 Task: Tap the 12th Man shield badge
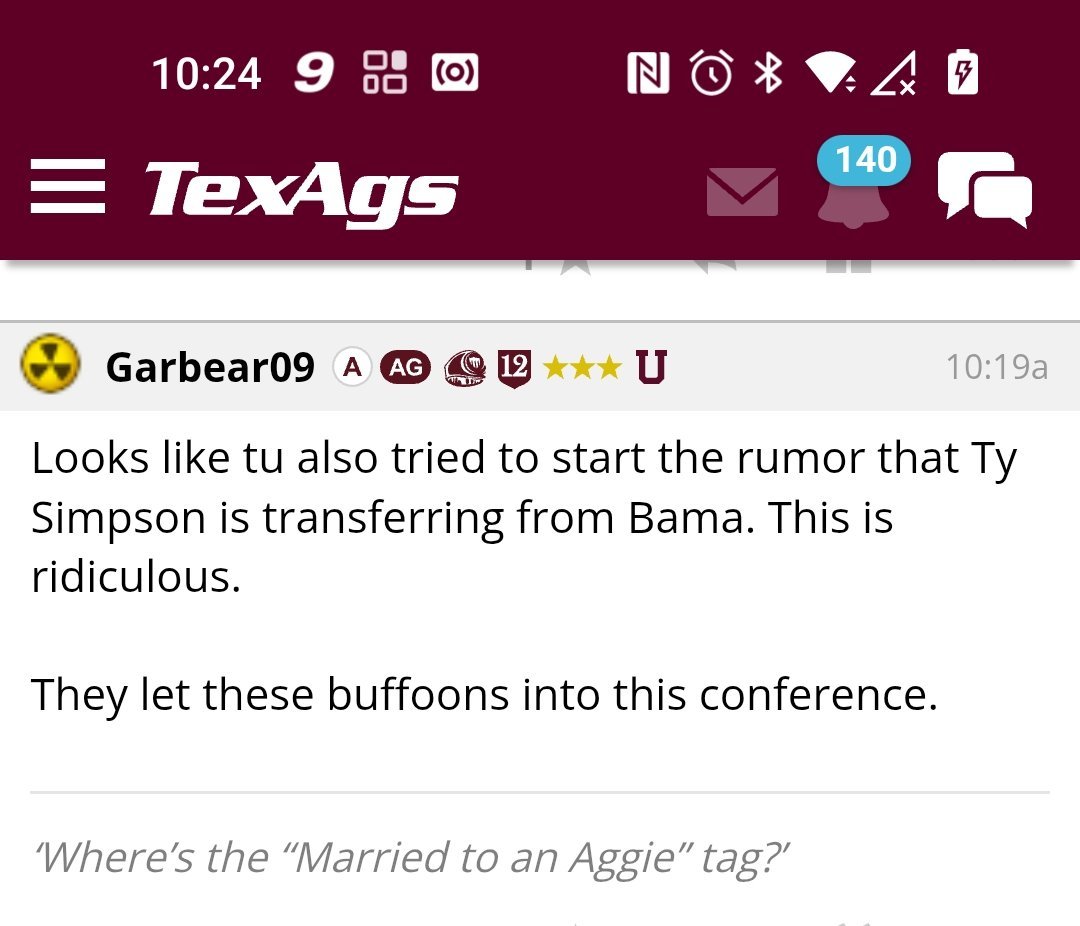click(513, 368)
